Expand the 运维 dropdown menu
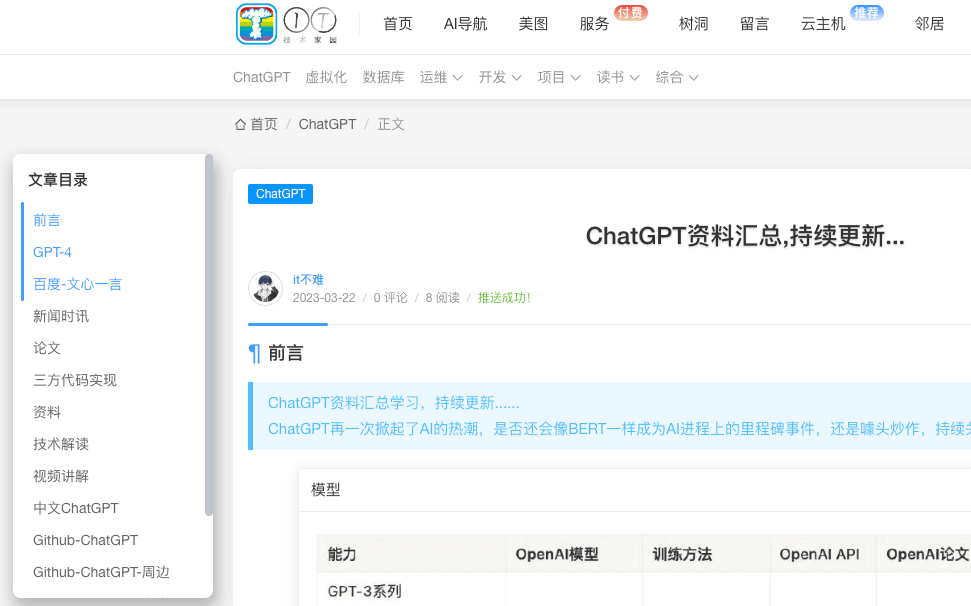Screen dimensions: 971x606 [441, 77]
